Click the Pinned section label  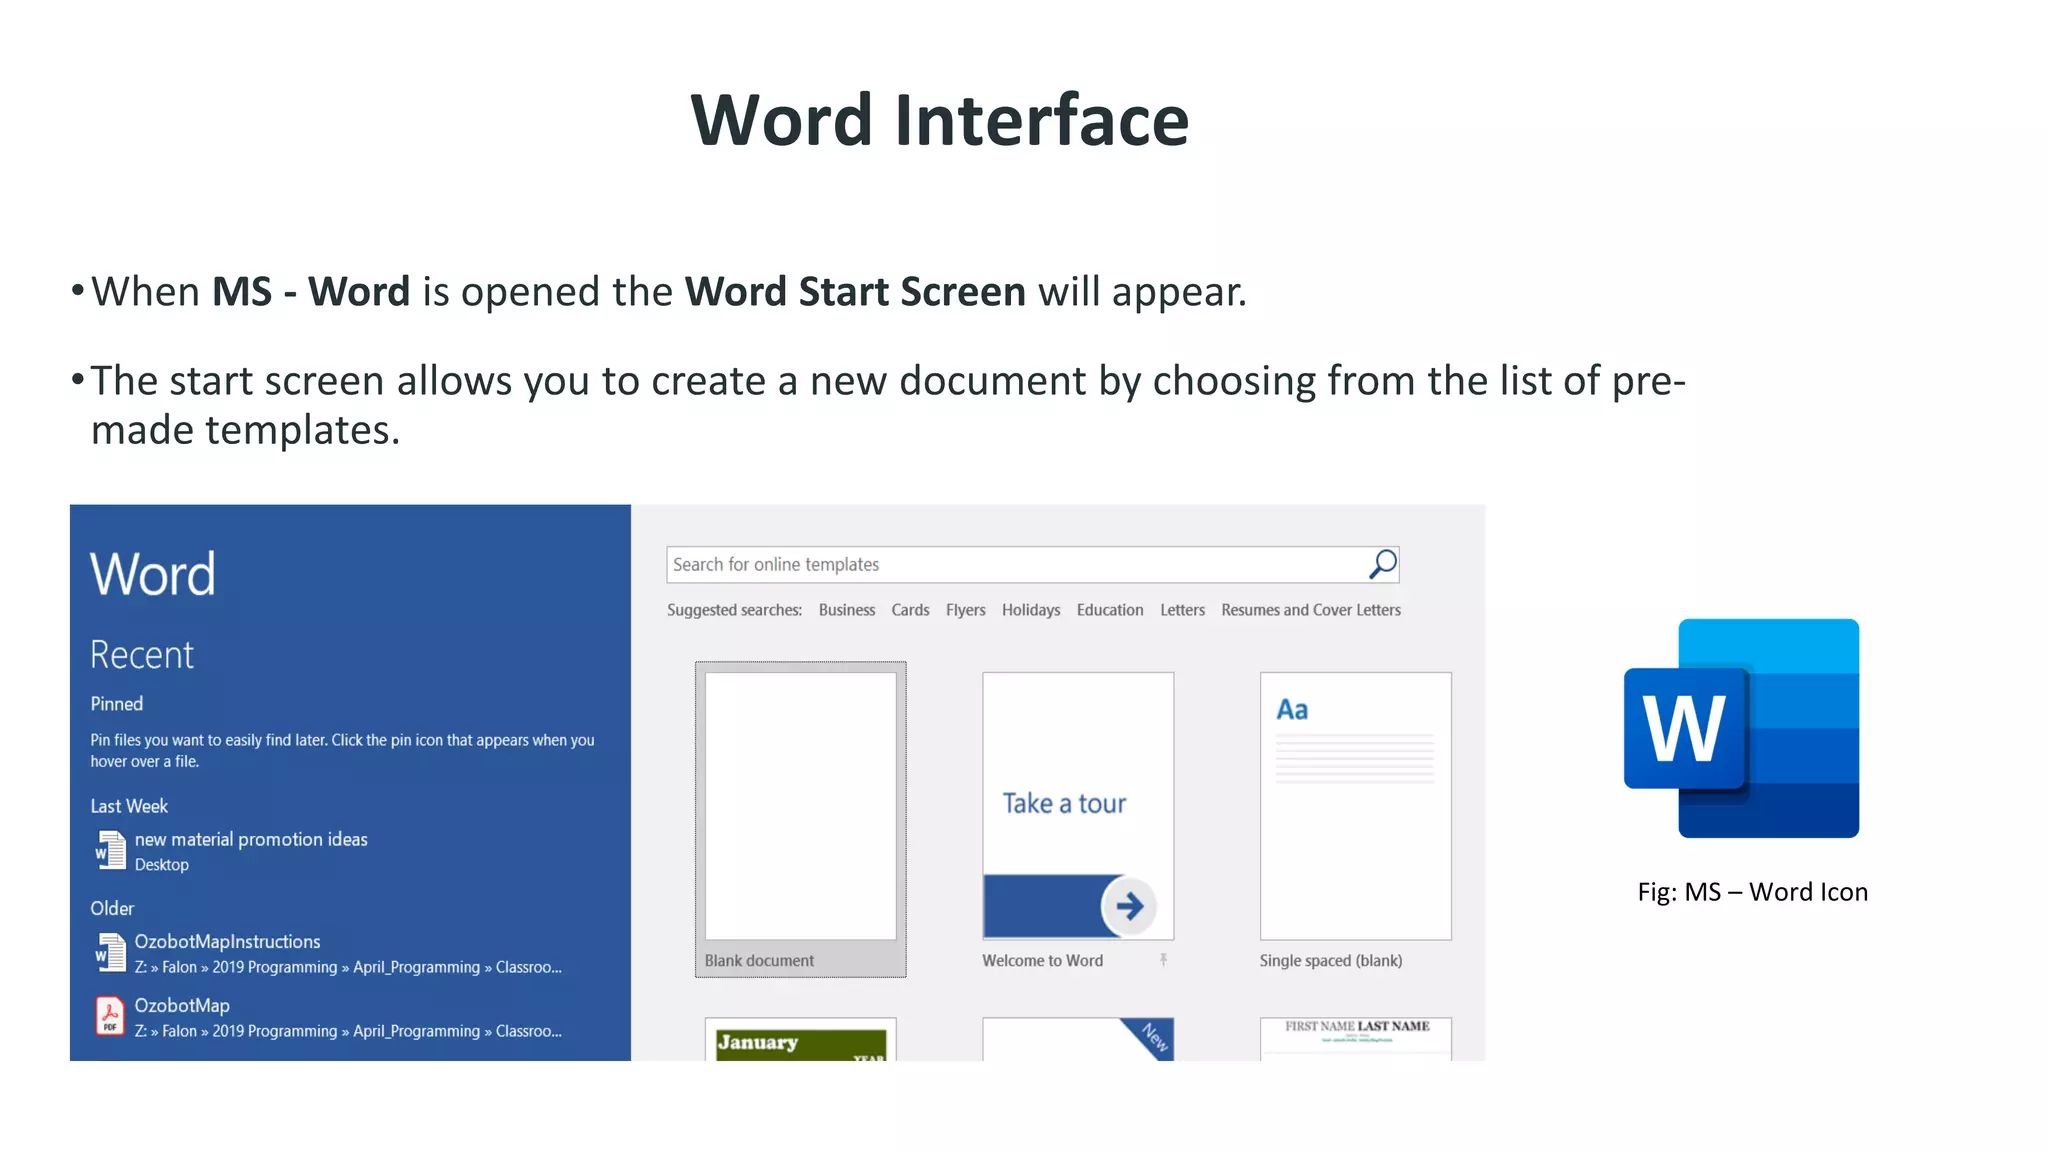(117, 704)
